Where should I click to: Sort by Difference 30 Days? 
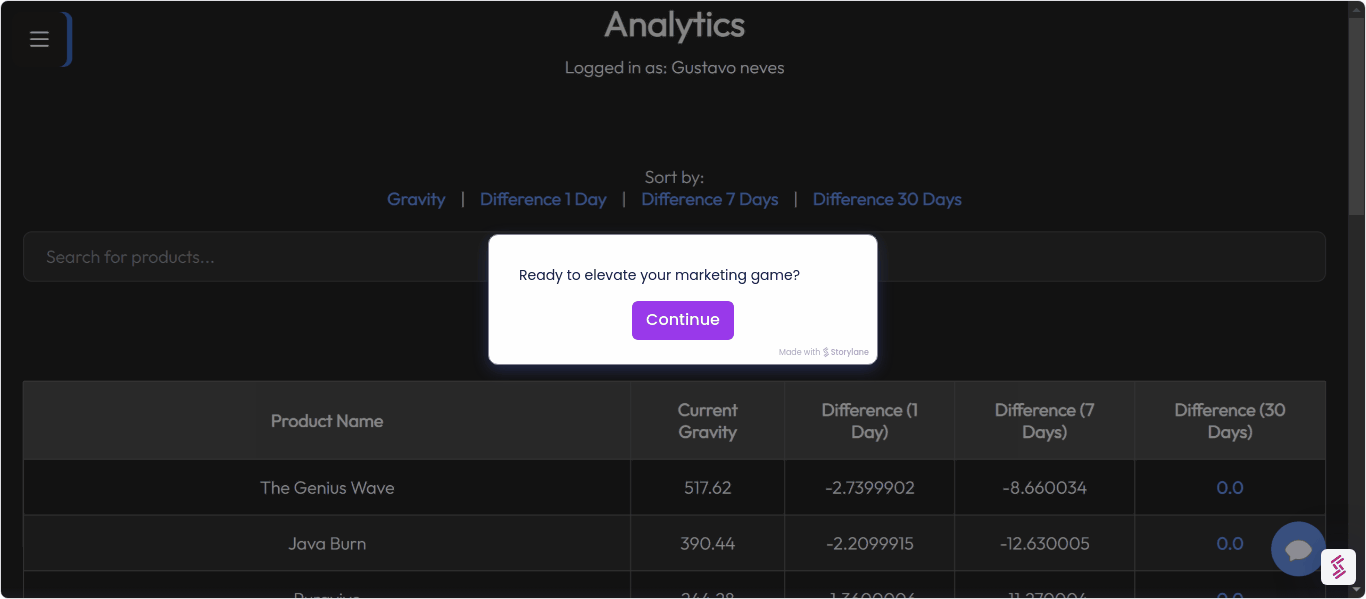point(887,199)
